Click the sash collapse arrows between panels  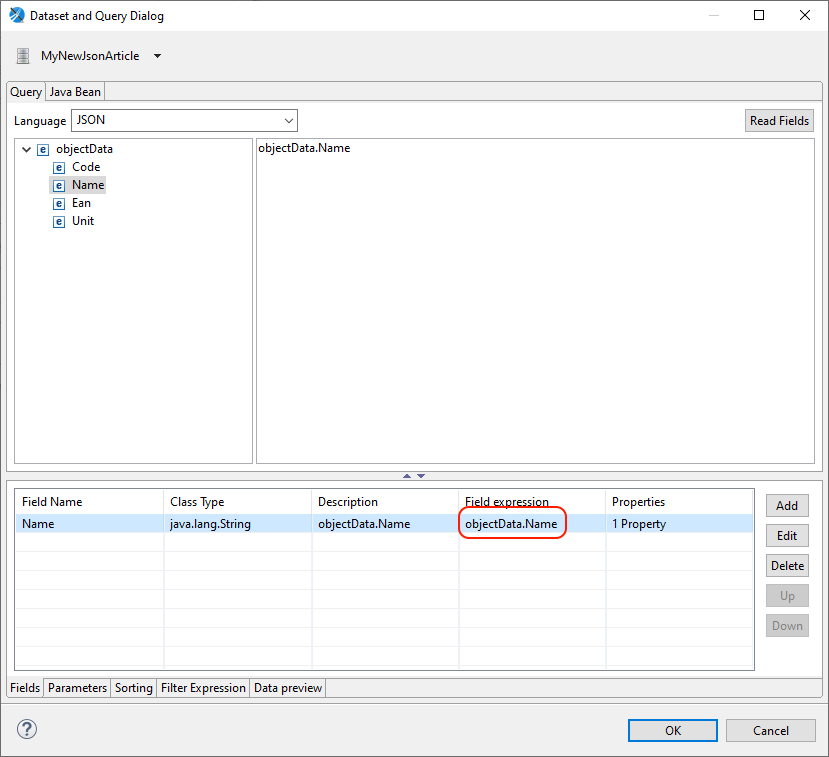414,476
